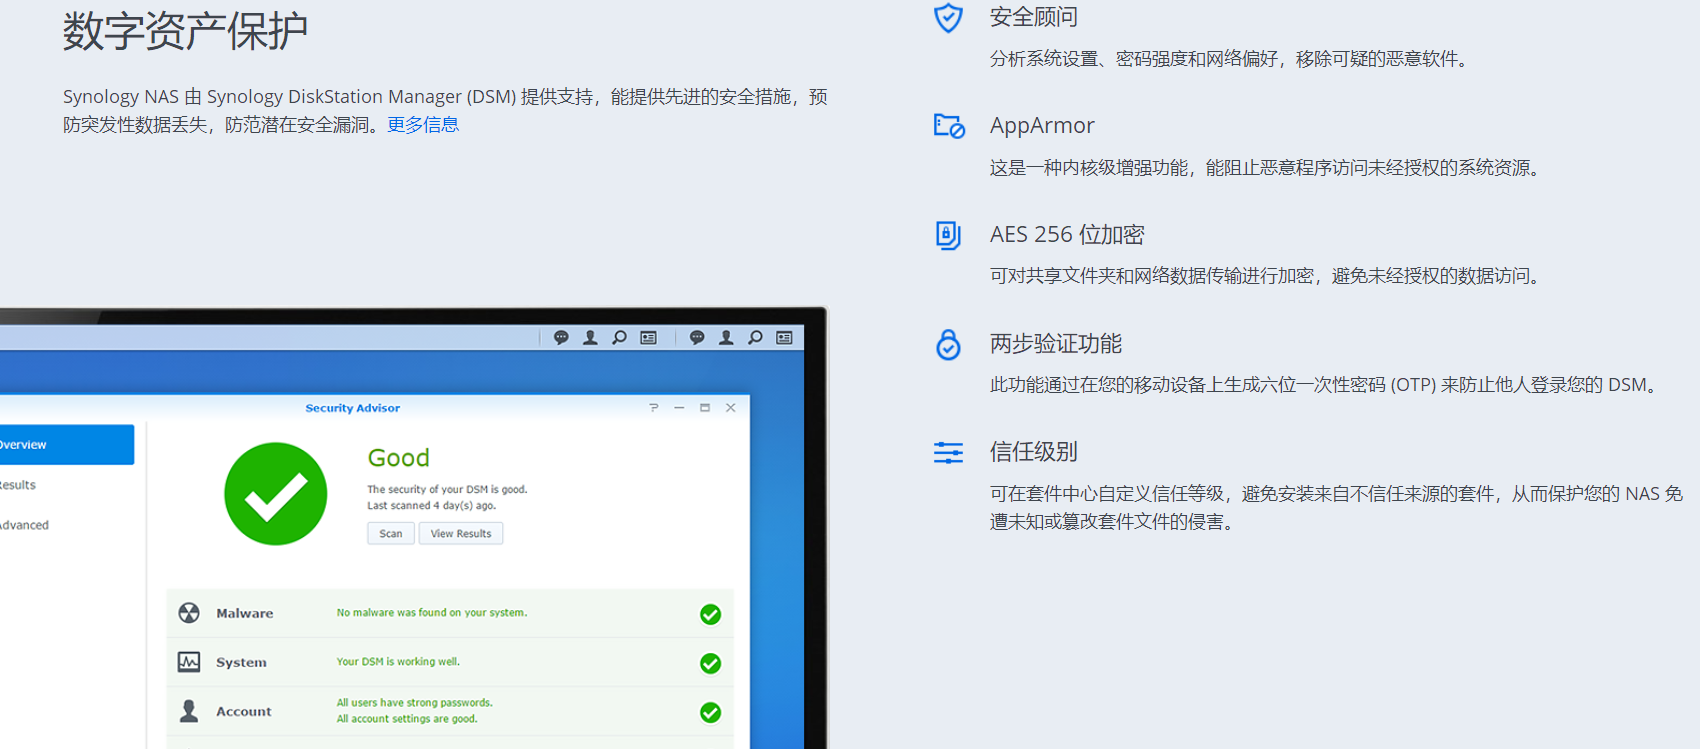Open the 更多信息 link
1700x749 pixels.
click(x=423, y=125)
